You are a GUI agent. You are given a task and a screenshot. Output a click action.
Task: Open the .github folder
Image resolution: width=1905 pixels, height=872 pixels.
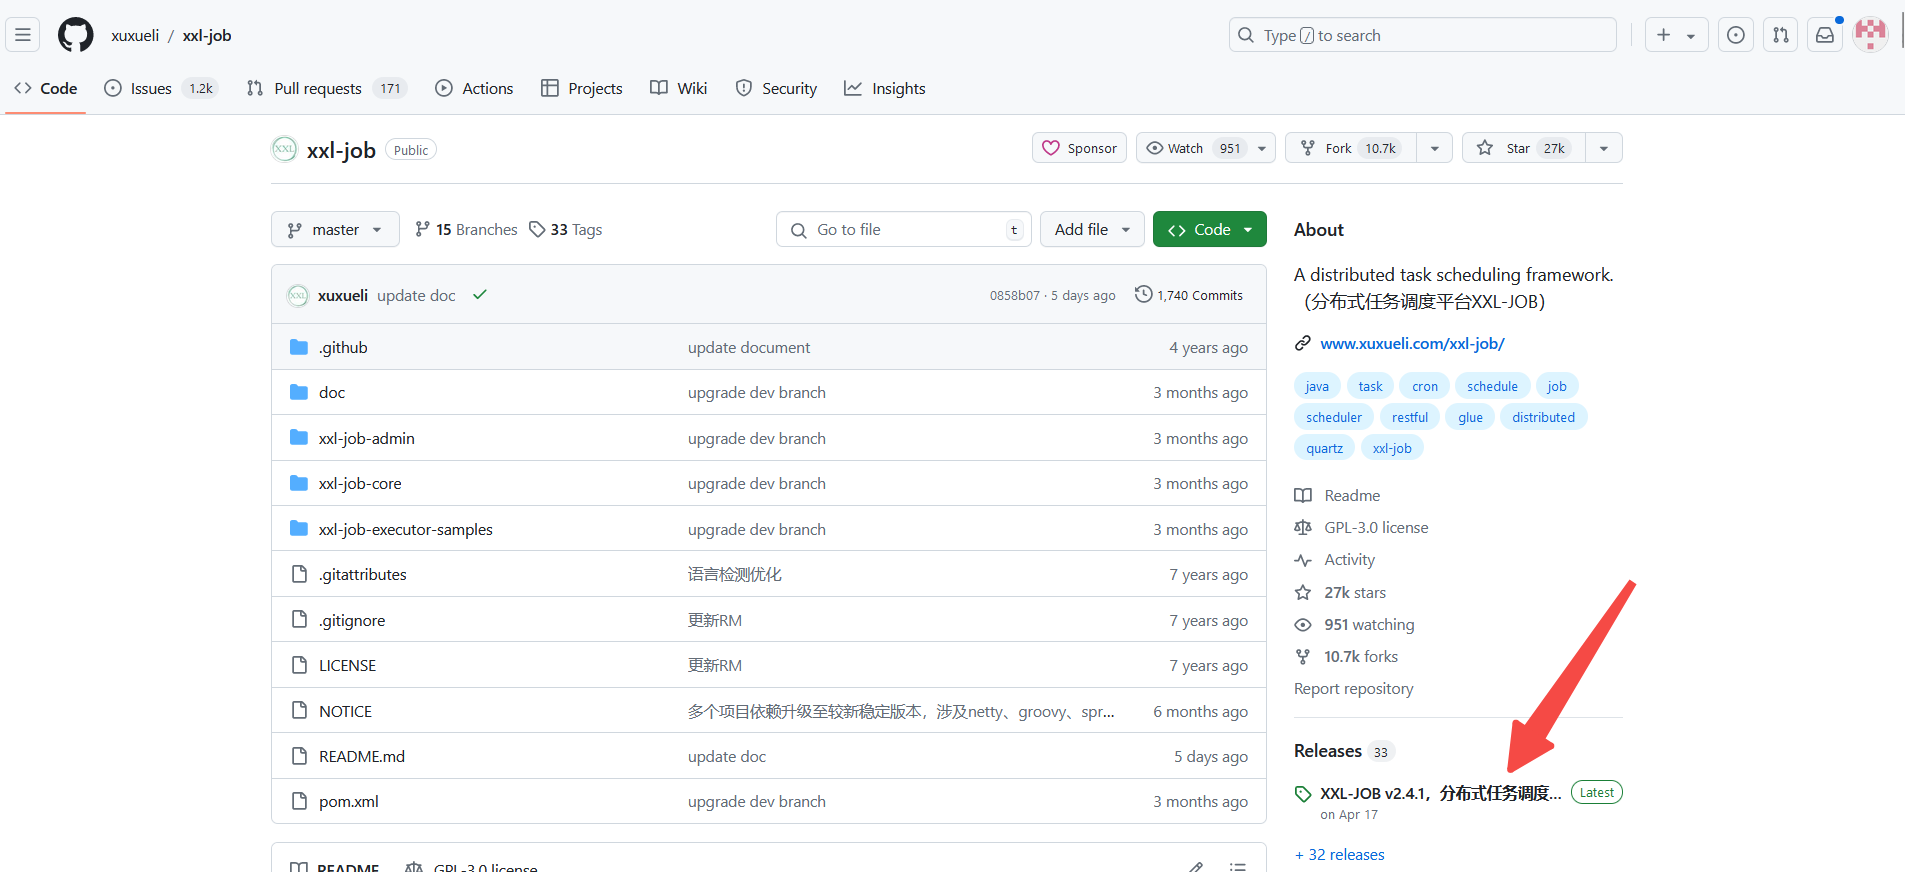coord(343,347)
